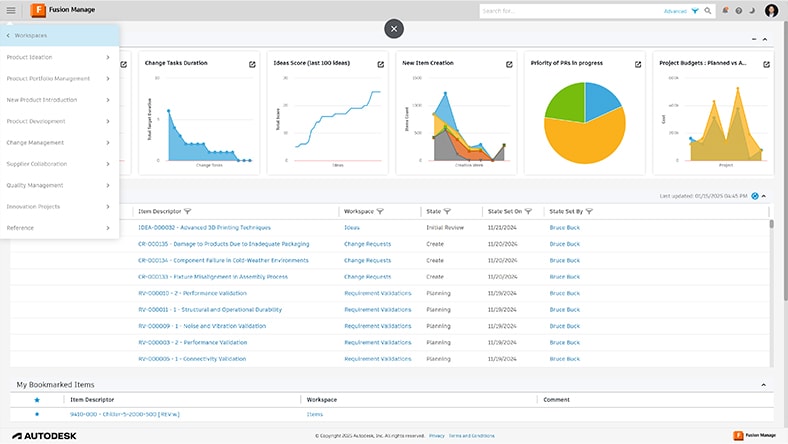Open the Ideas workspace link
Viewport: 788px width, 444px height.
(x=352, y=228)
